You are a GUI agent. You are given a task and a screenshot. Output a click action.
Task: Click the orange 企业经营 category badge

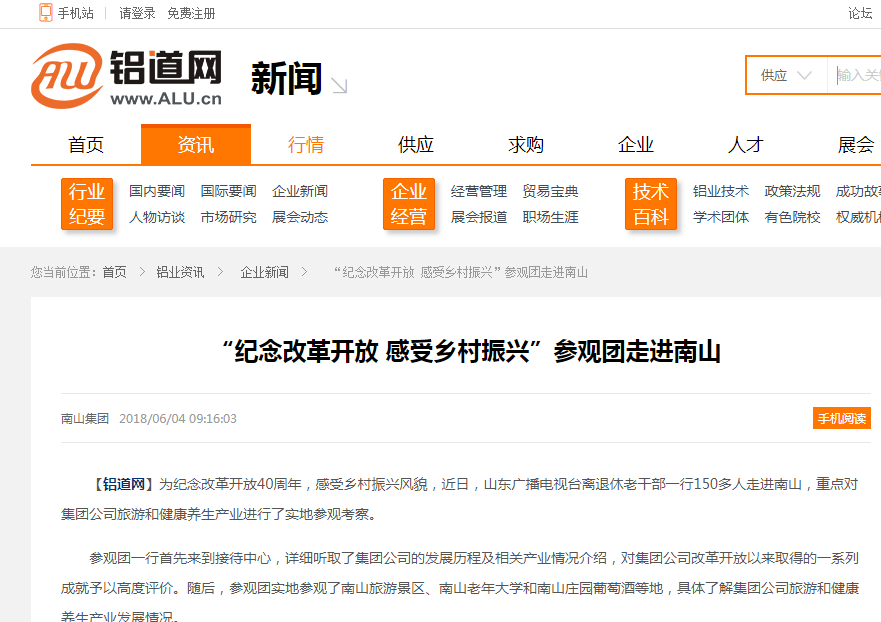point(409,204)
